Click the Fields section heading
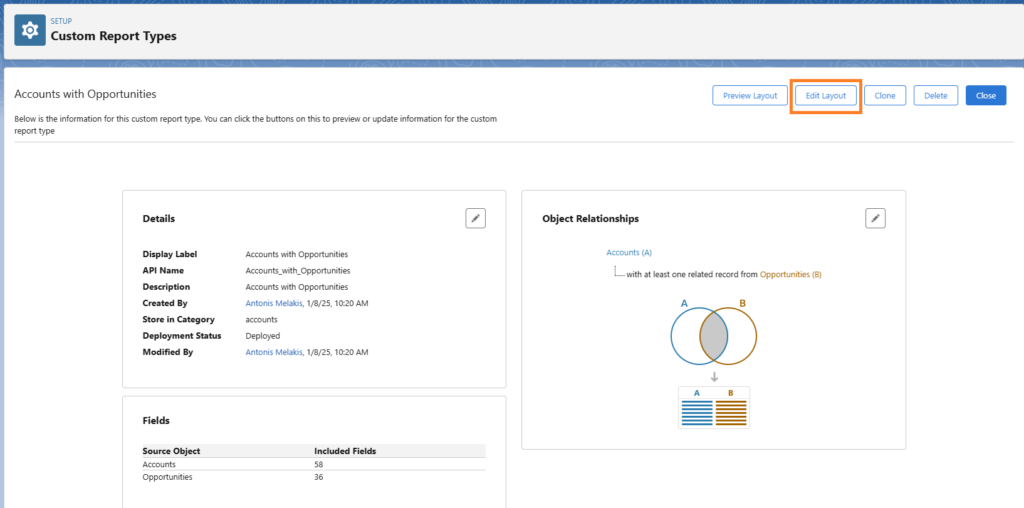 [156, 421]
